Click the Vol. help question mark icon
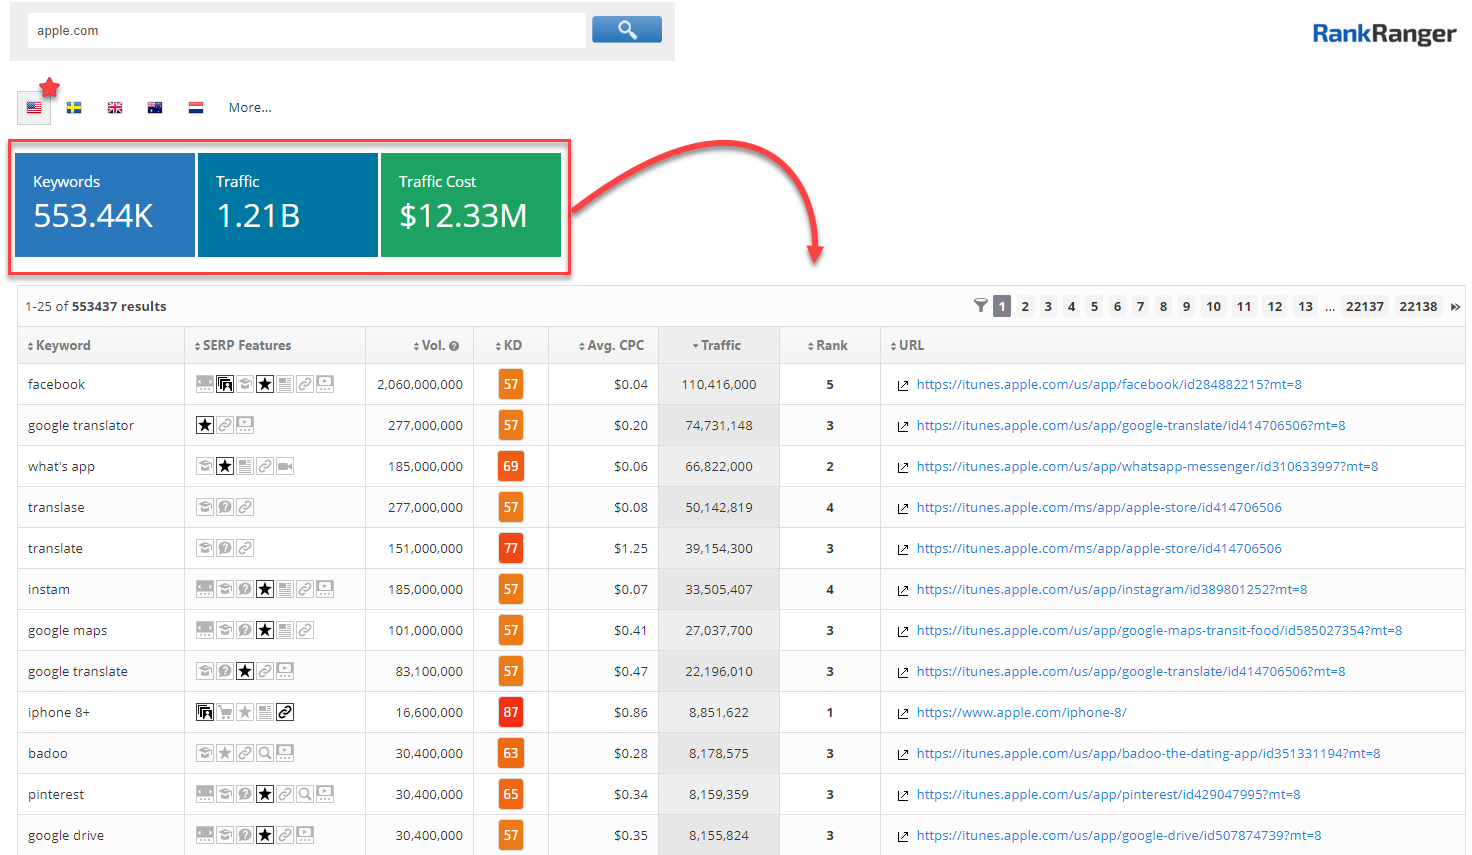Image resolution: width=1472 pixels, height=855 pixels. [x=454, y=346]
